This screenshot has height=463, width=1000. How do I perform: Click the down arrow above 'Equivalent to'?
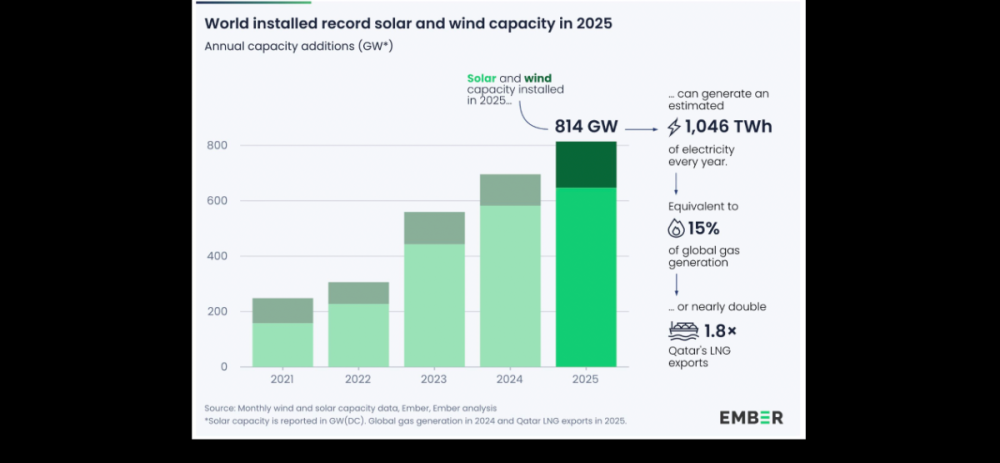click(x=675, y=183)
